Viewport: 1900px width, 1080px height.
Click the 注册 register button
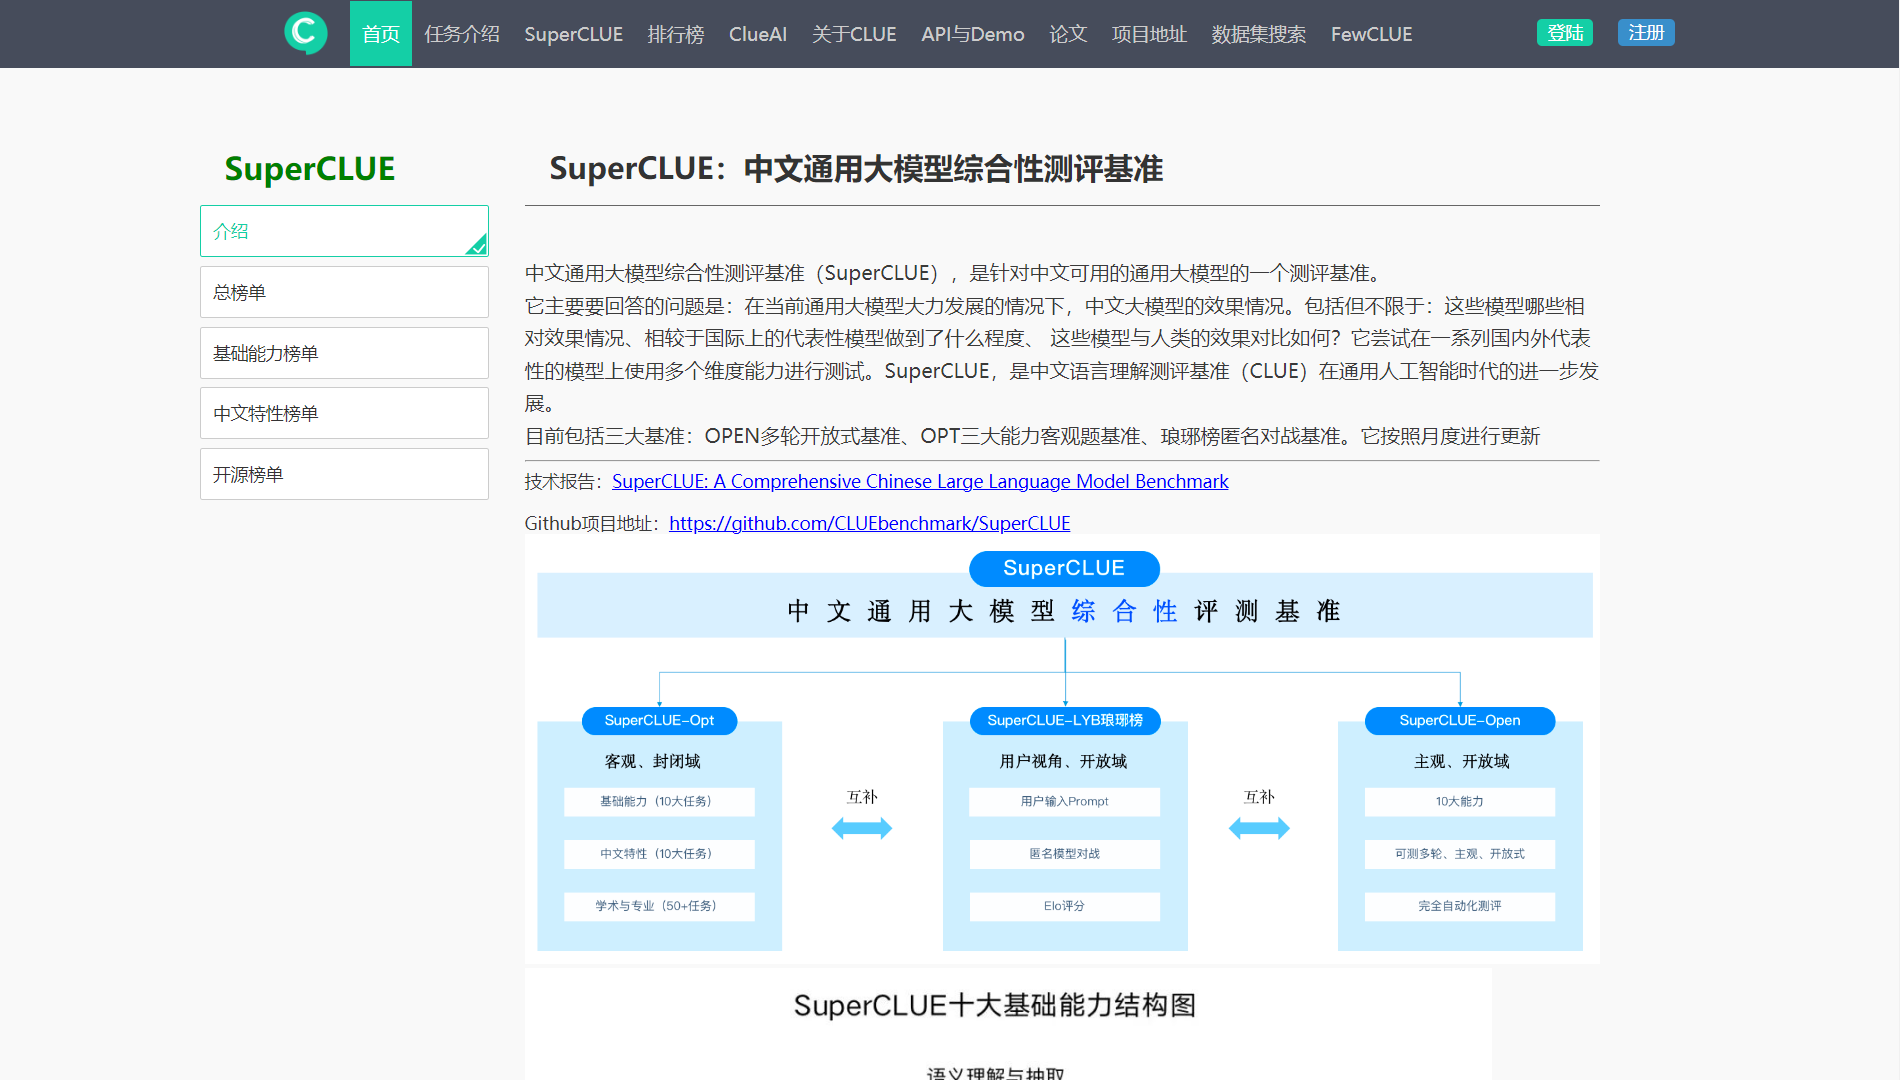[x=1646, y=33]
